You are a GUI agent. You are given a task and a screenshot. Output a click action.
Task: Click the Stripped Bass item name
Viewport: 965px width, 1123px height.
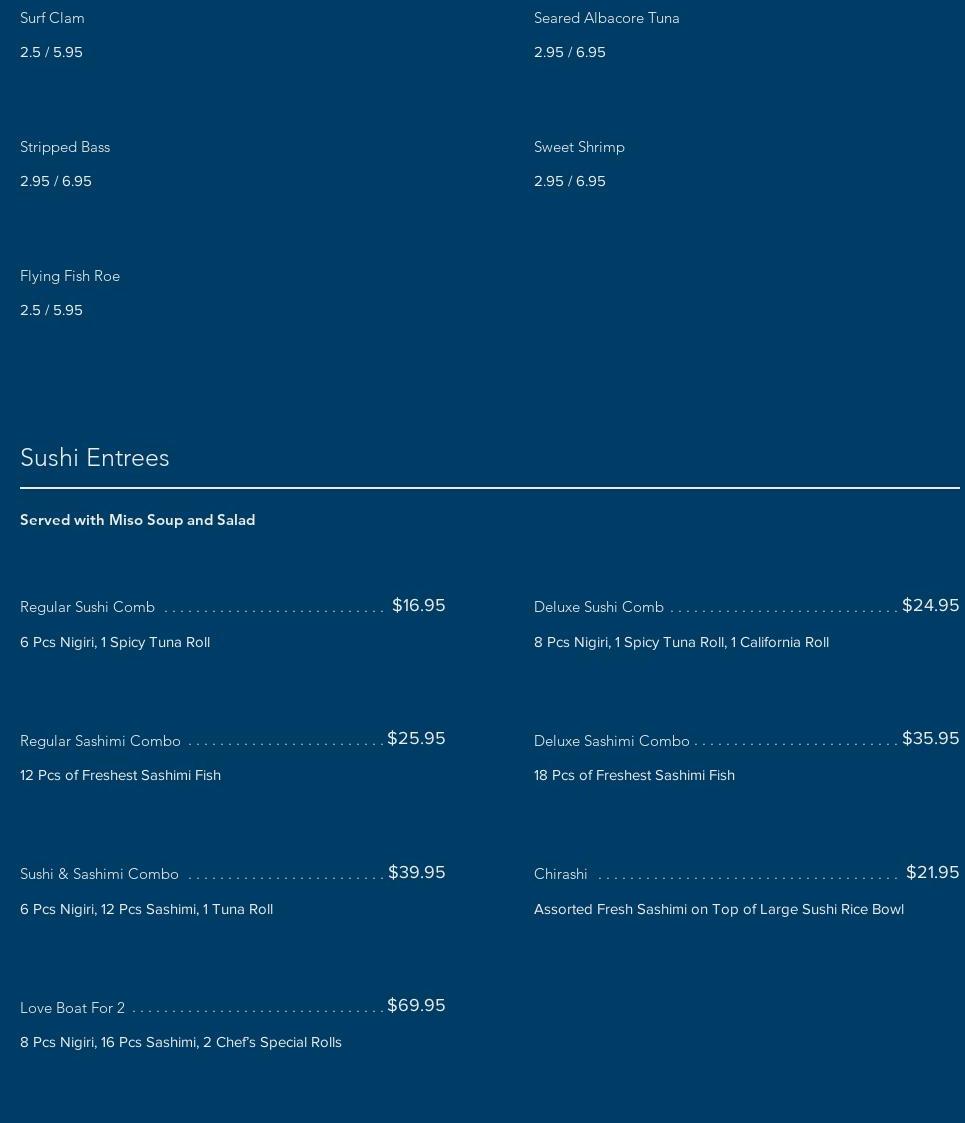[65, 147]
